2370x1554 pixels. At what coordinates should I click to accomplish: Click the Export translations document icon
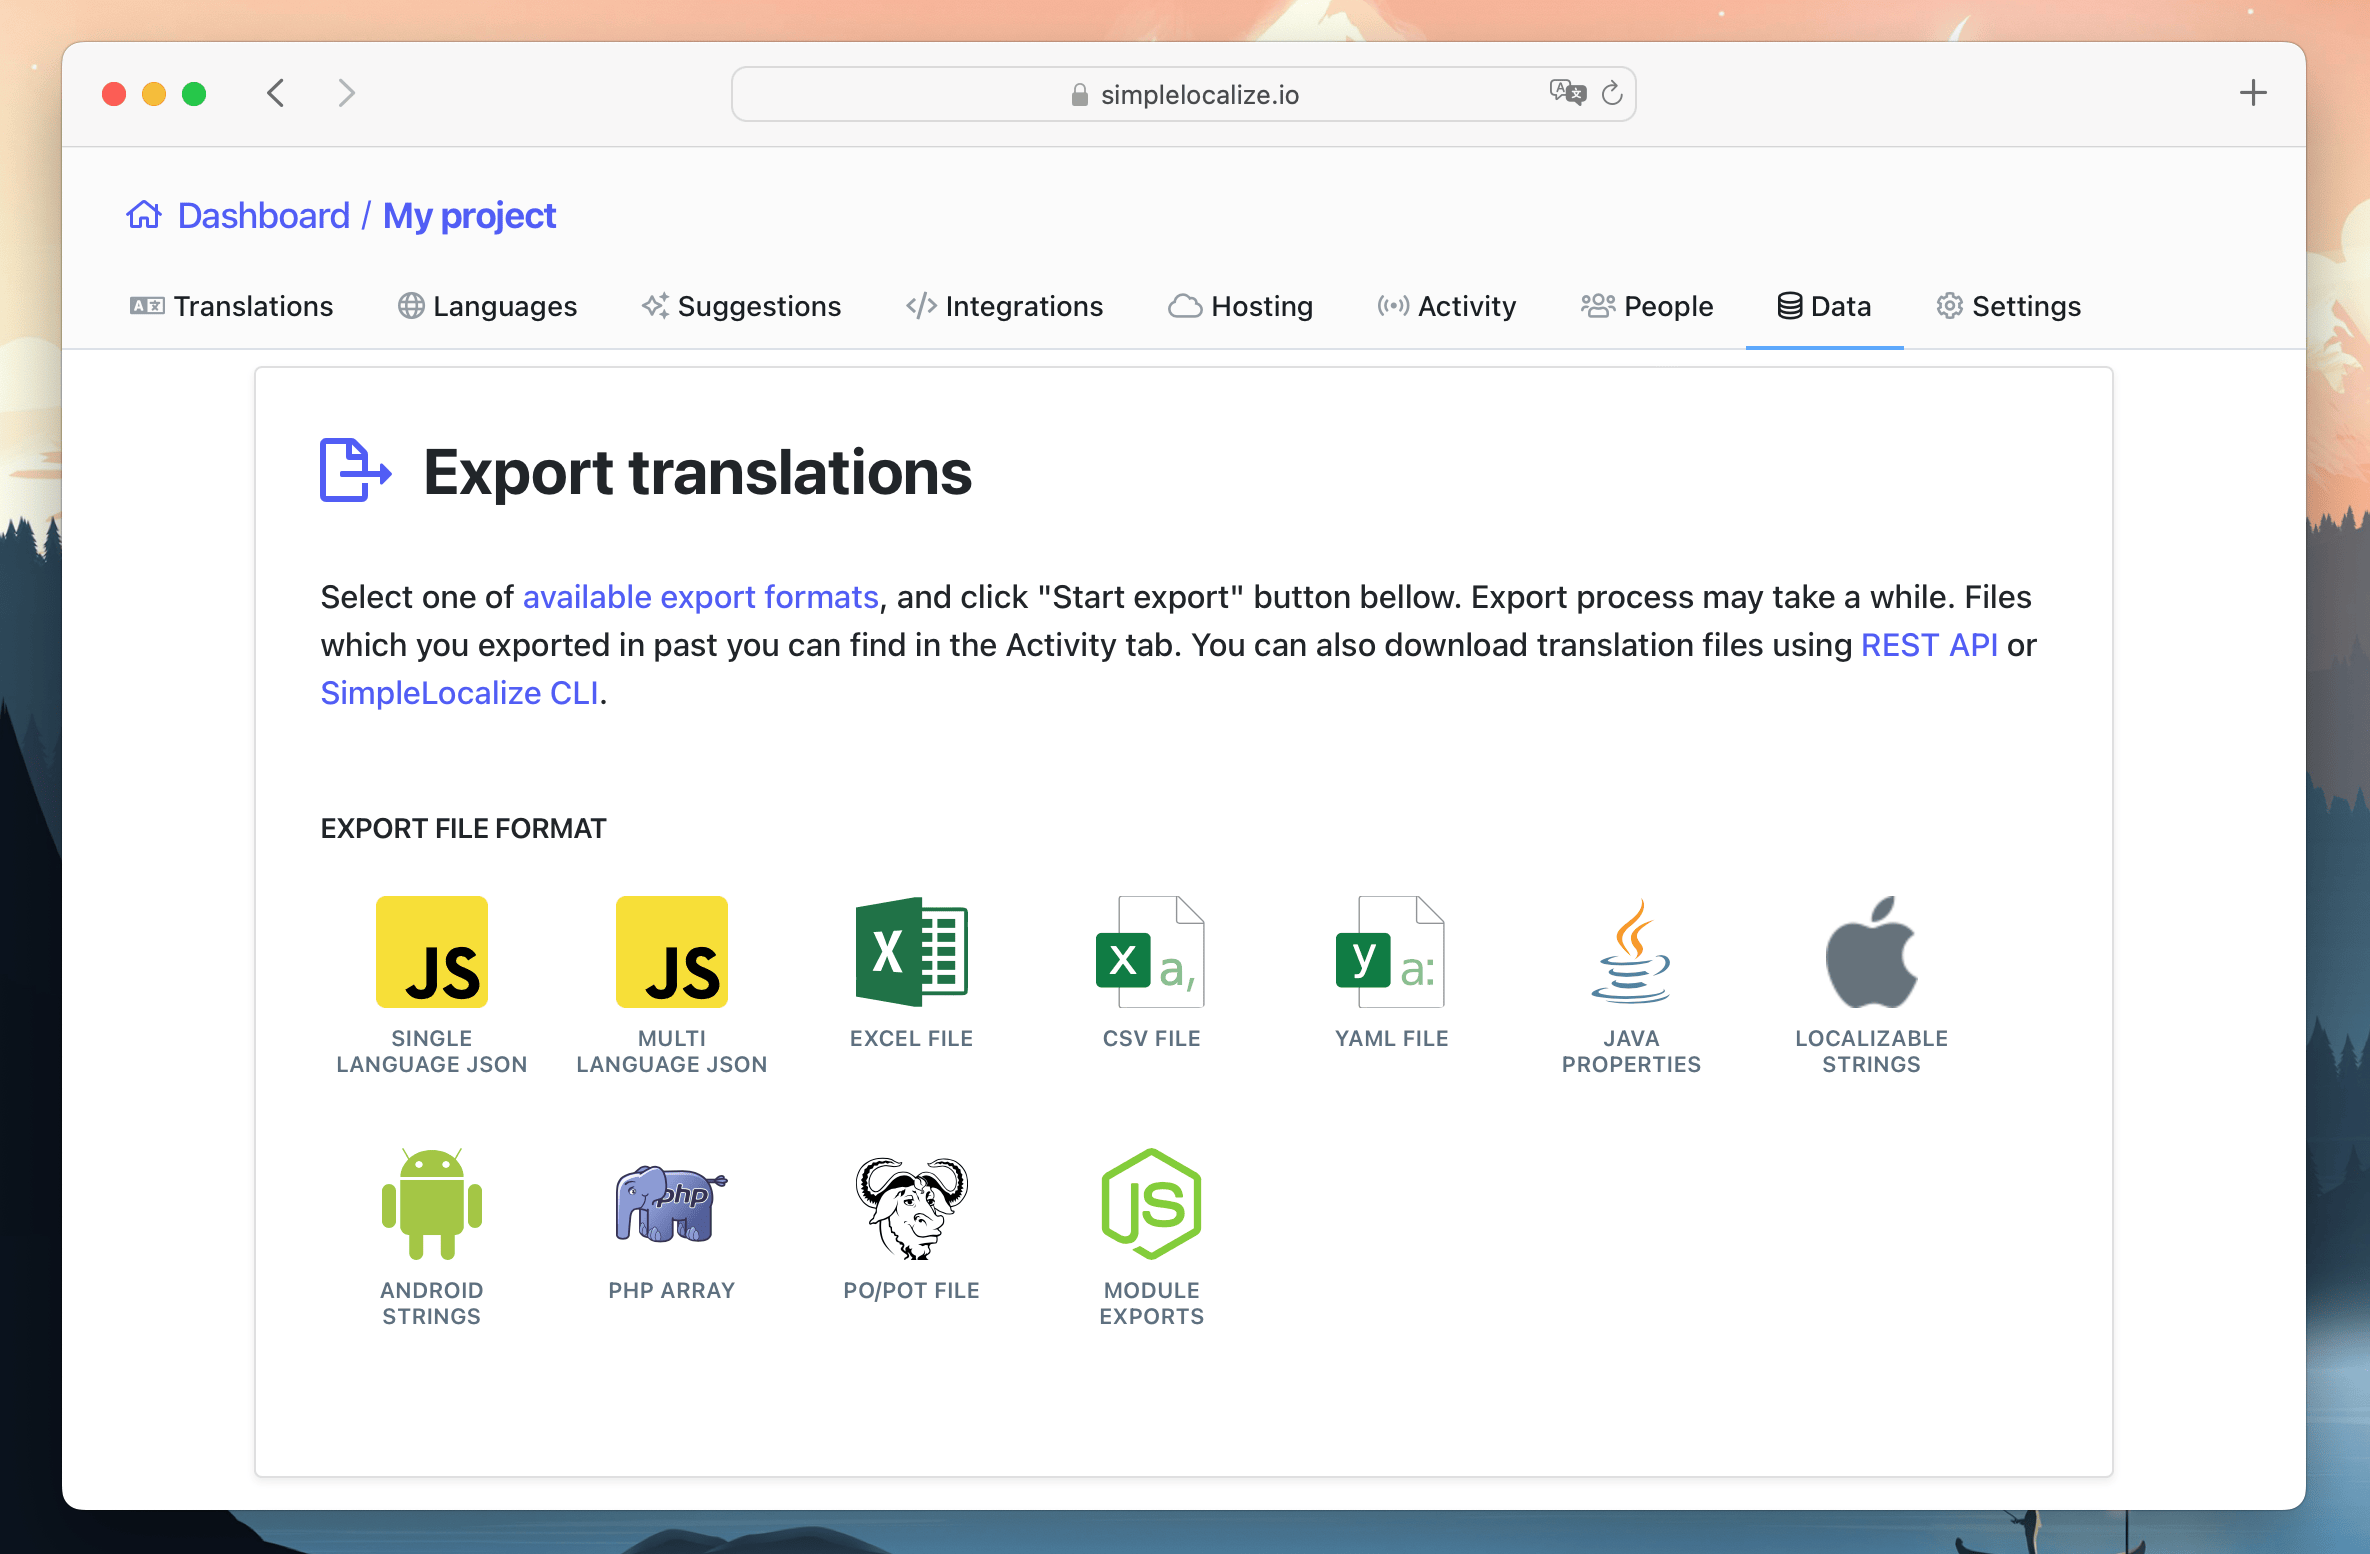355,470
